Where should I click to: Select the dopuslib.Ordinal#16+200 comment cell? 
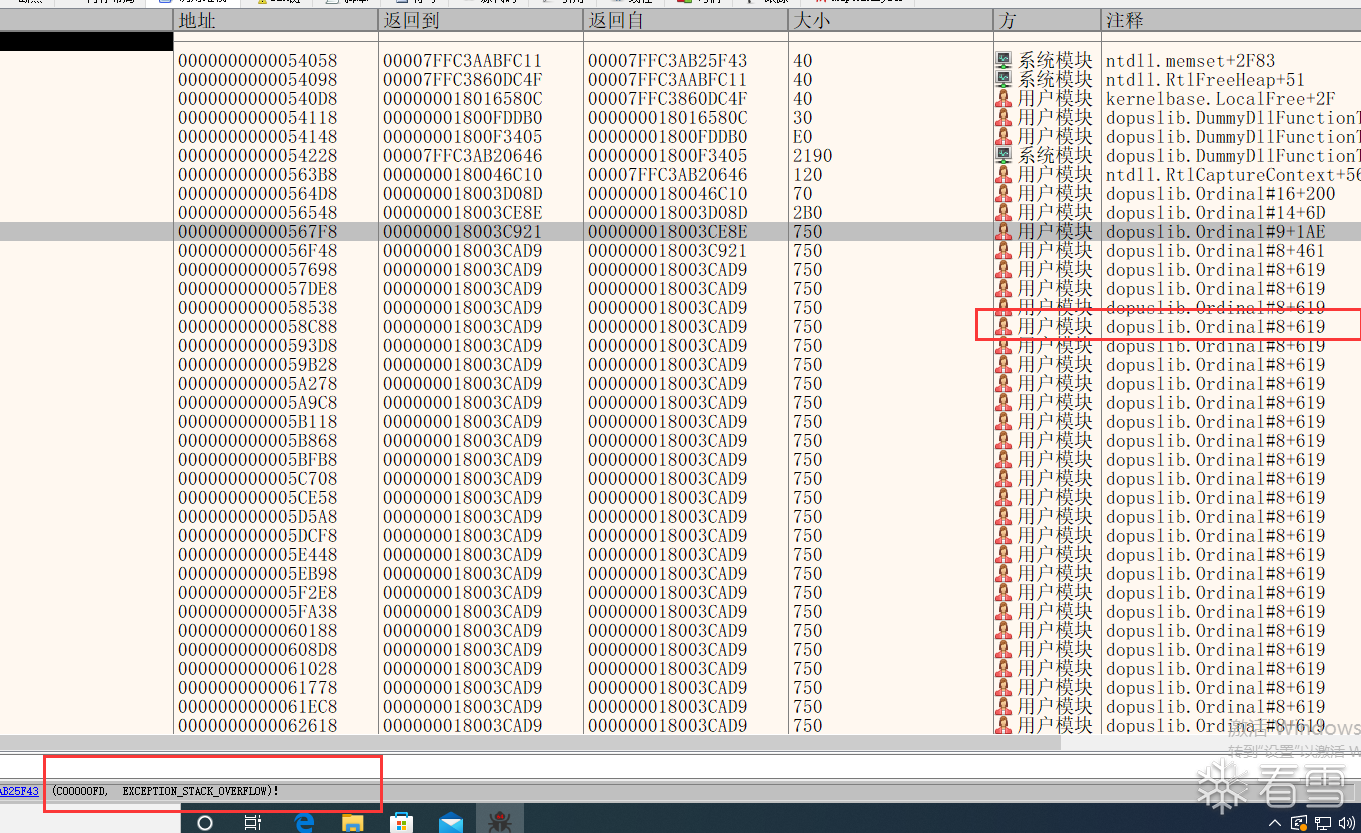1220,194
